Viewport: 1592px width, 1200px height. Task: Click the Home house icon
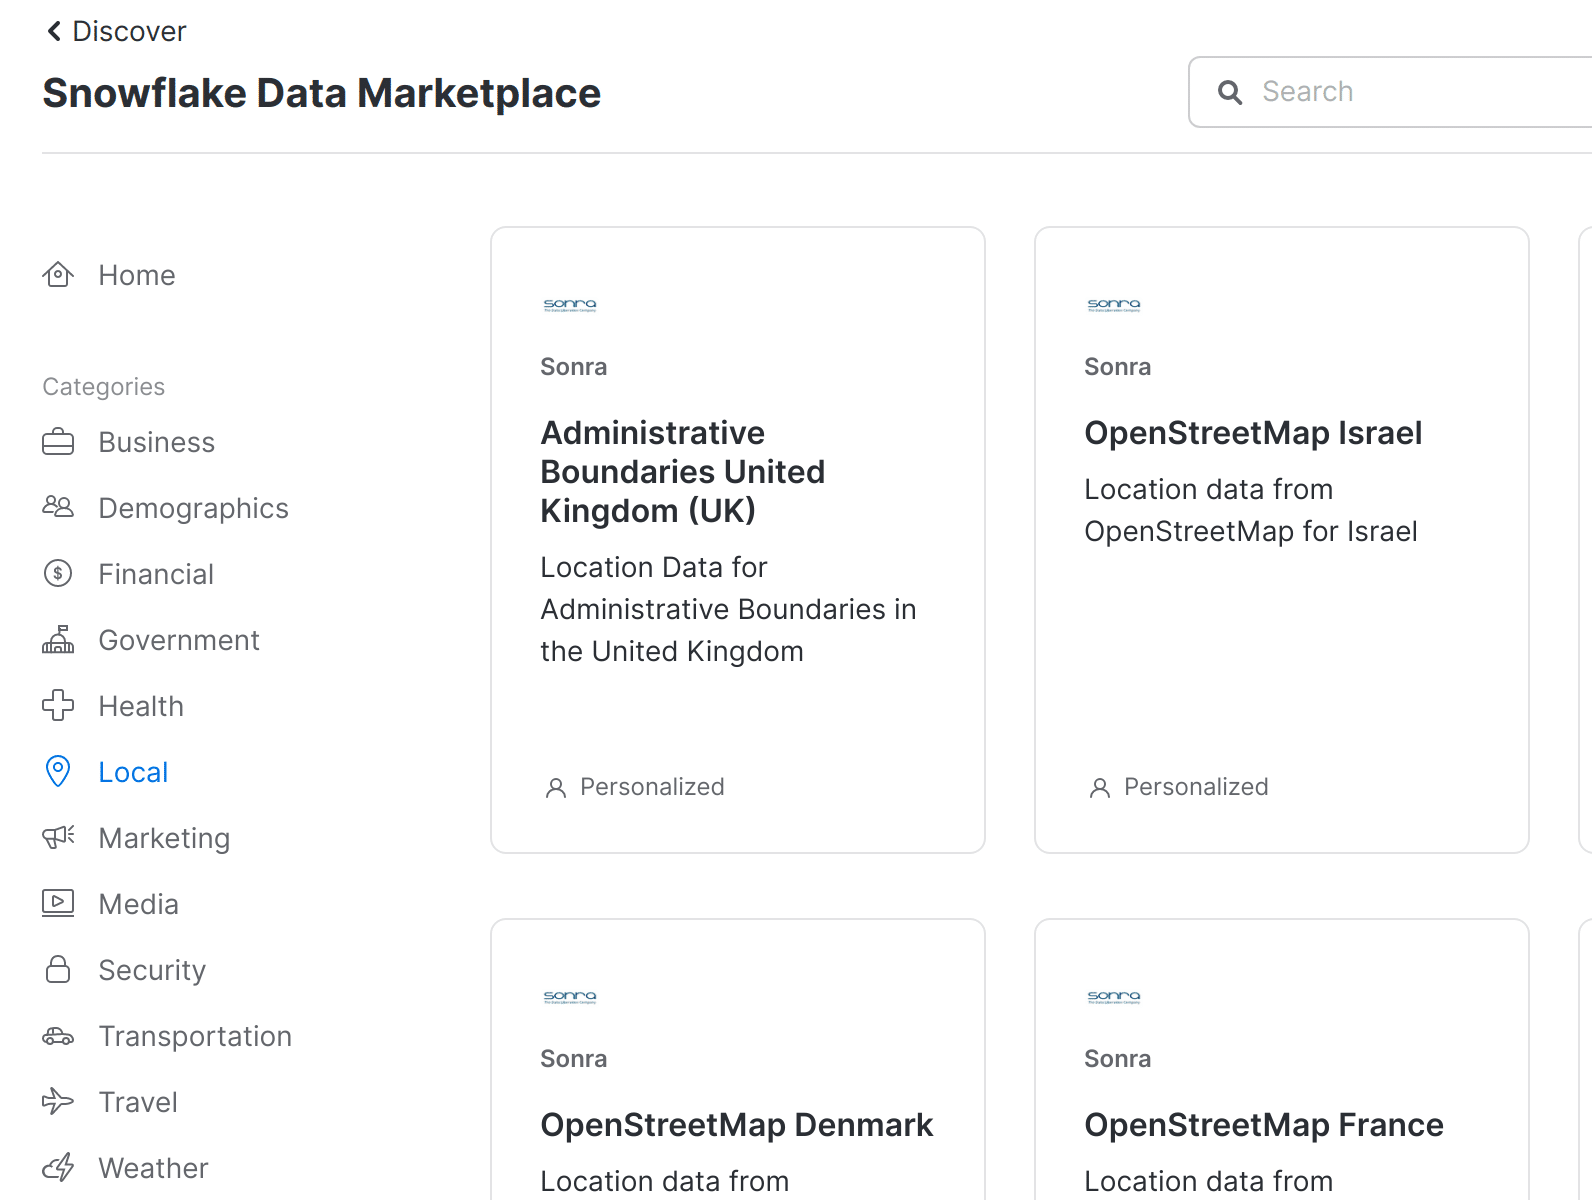click(x=58, y=275)
